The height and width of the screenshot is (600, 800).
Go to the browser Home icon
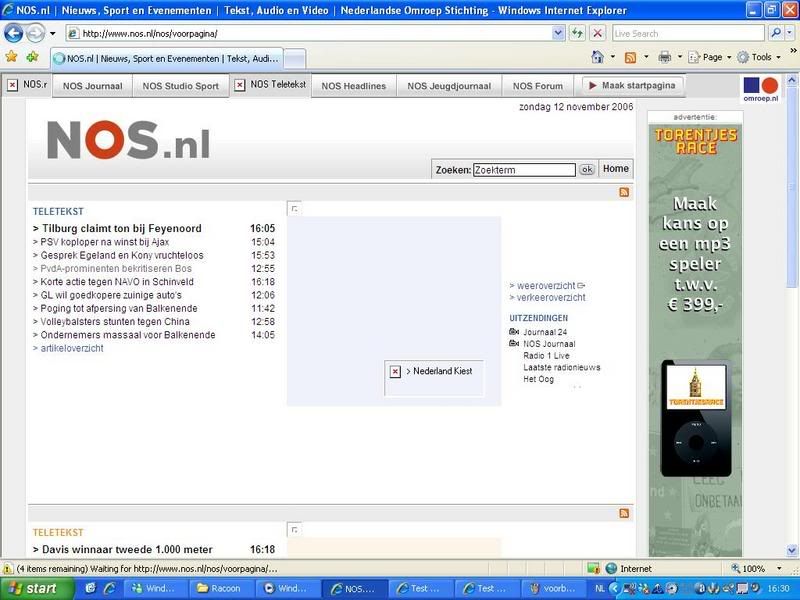point(597,57)
